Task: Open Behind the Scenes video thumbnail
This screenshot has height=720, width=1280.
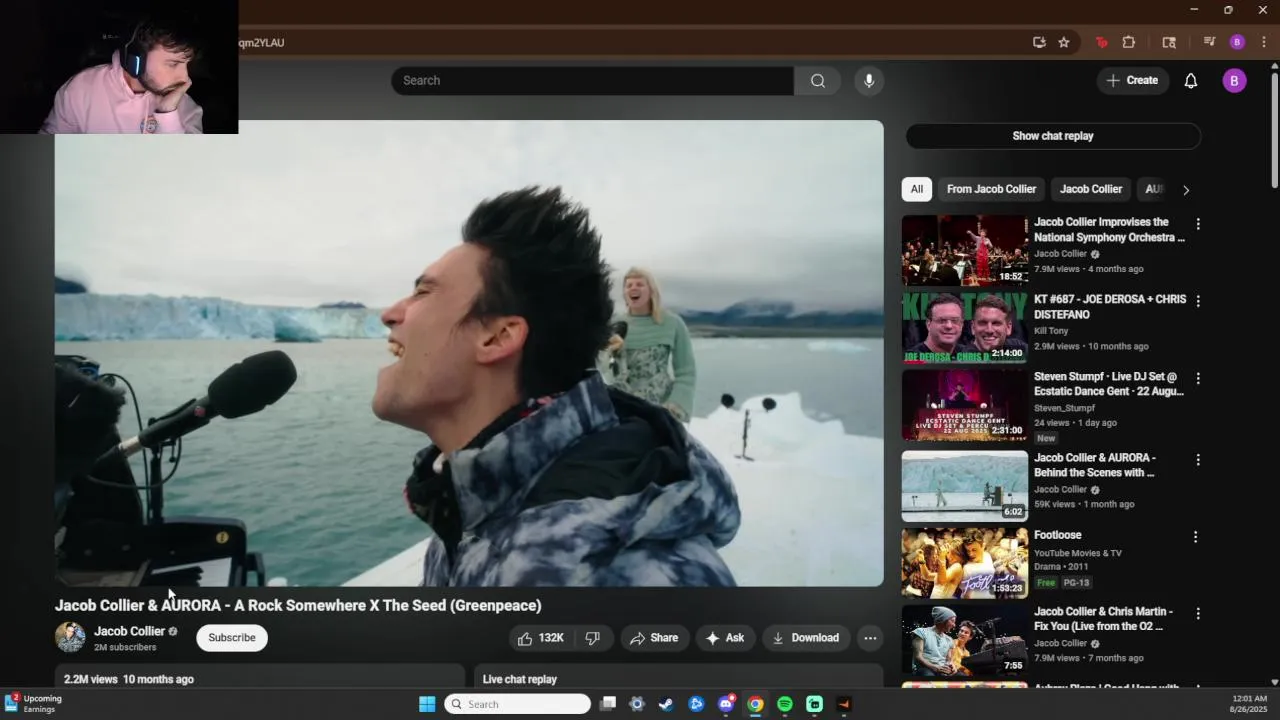Action: coord(965,486)
